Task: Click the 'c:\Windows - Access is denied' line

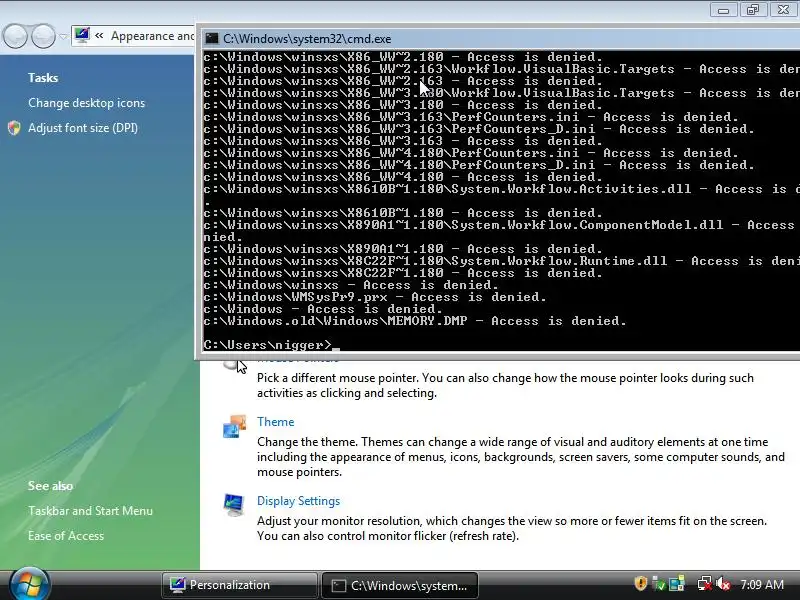Action: click(322, 309)
